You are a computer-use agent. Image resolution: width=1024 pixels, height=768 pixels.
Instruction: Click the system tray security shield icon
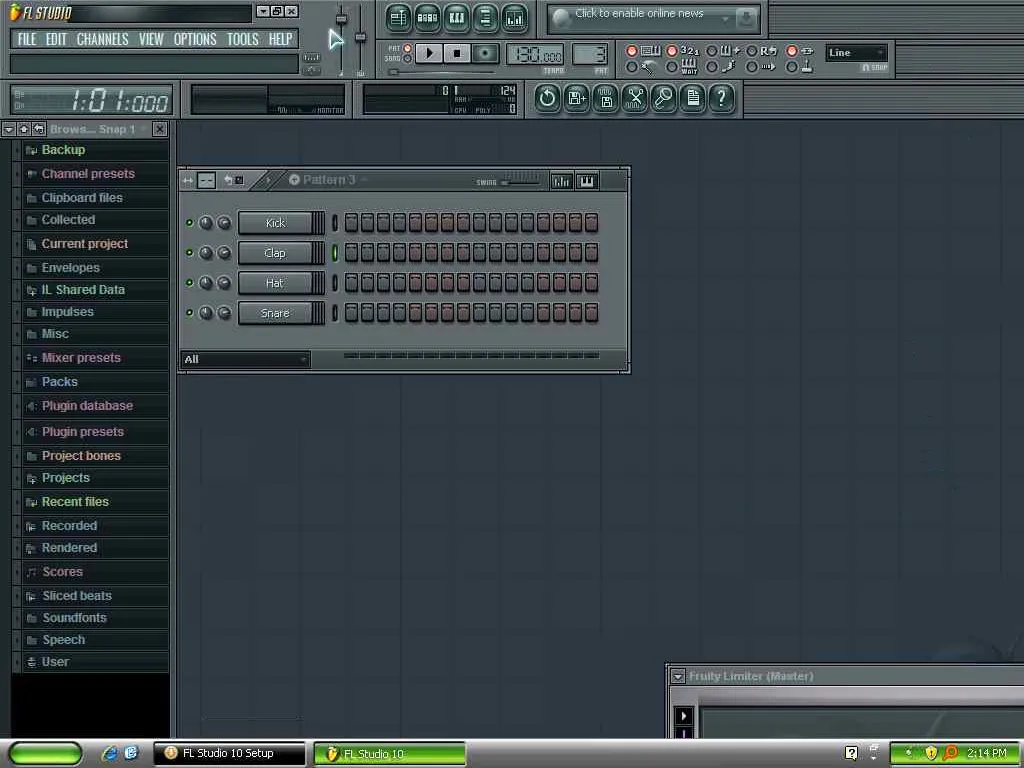(x=931, y=753)
